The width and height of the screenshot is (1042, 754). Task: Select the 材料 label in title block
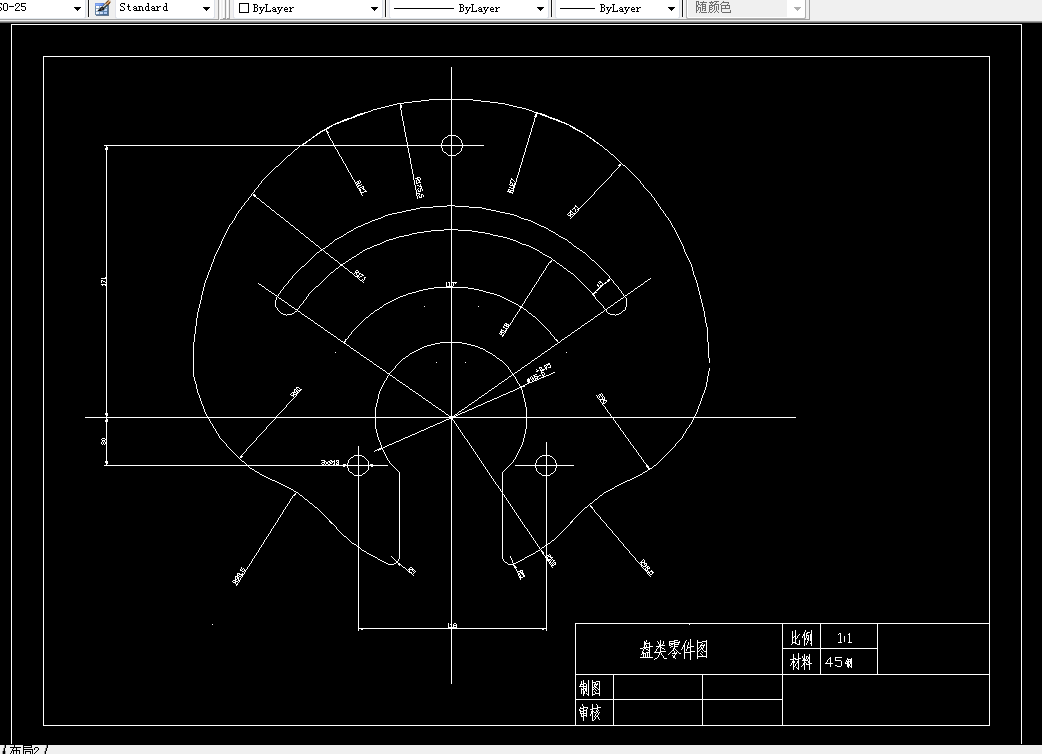(x=801, y=662)
